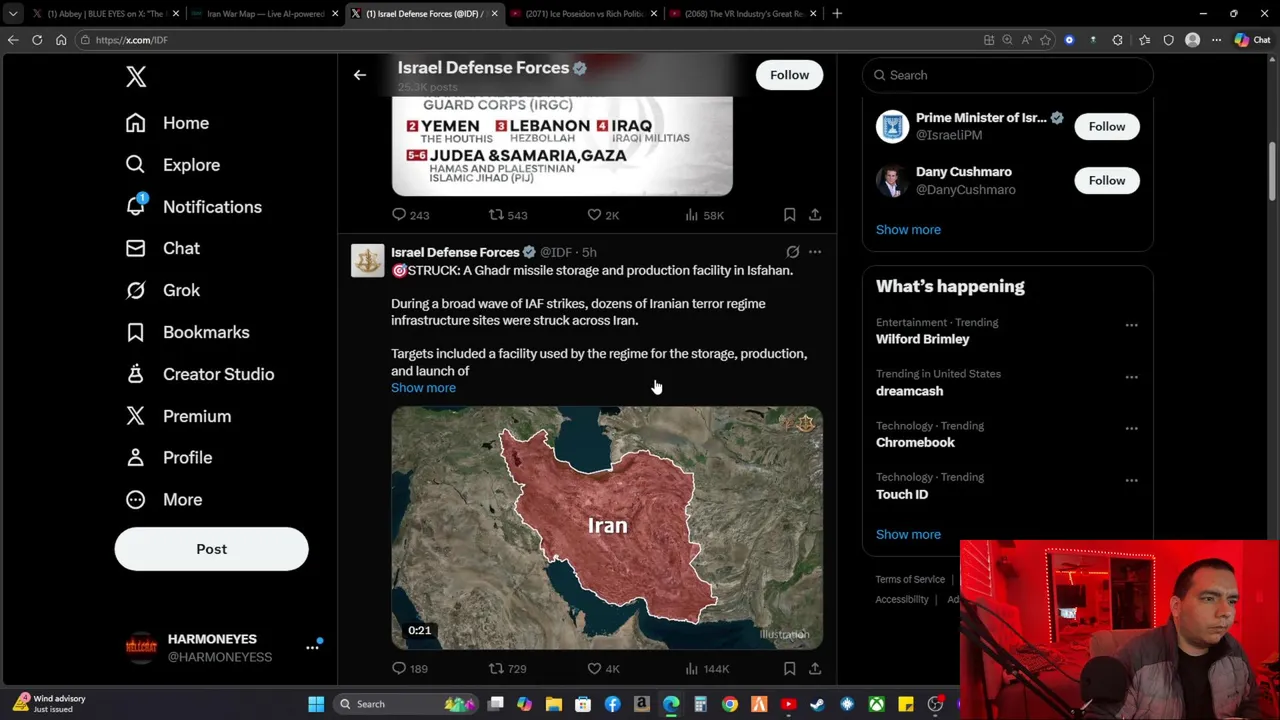Switch to the Iran War Map tab

pos(264,14)
